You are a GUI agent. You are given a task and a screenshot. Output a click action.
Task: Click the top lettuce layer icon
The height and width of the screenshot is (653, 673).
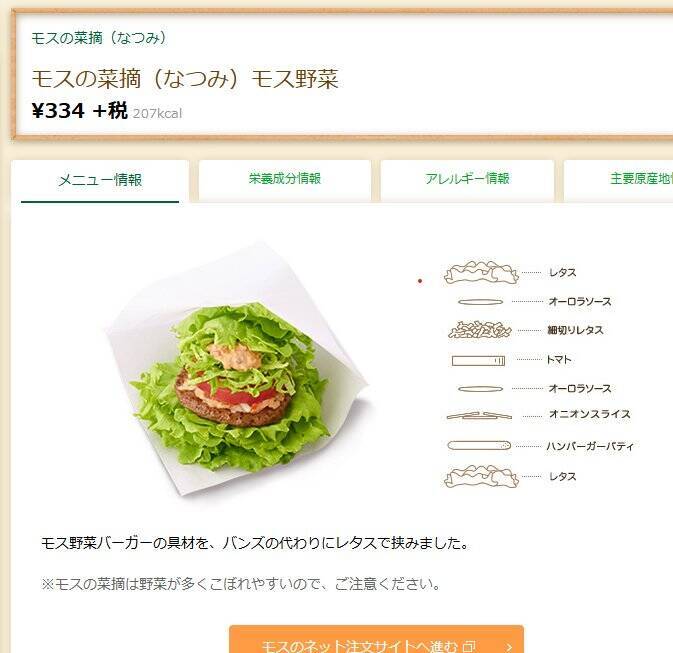[481, 272]
